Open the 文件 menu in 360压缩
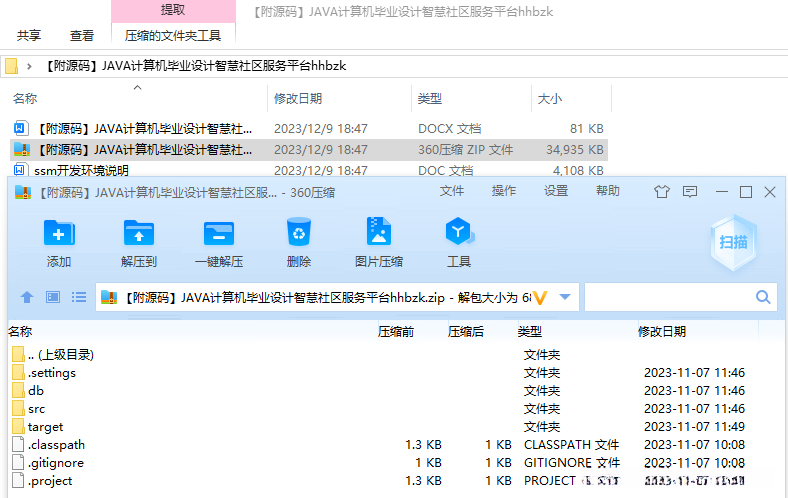This screenshot has width=788, height=498. pos(451,191)
